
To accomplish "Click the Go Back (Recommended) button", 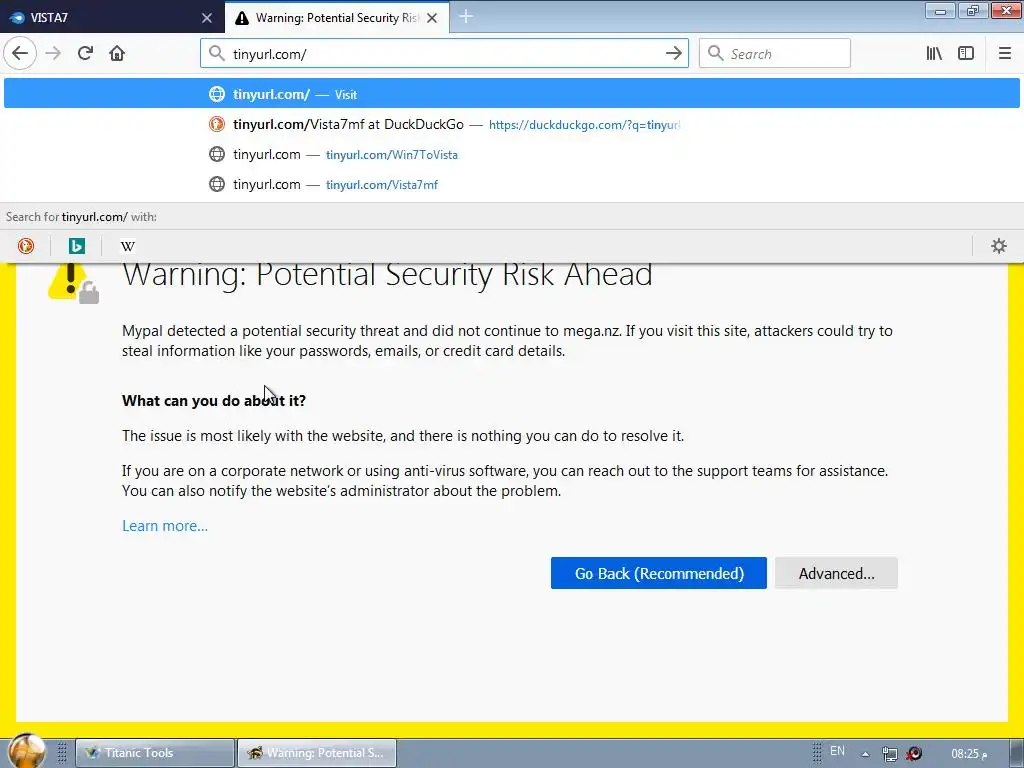I will 658,573.
